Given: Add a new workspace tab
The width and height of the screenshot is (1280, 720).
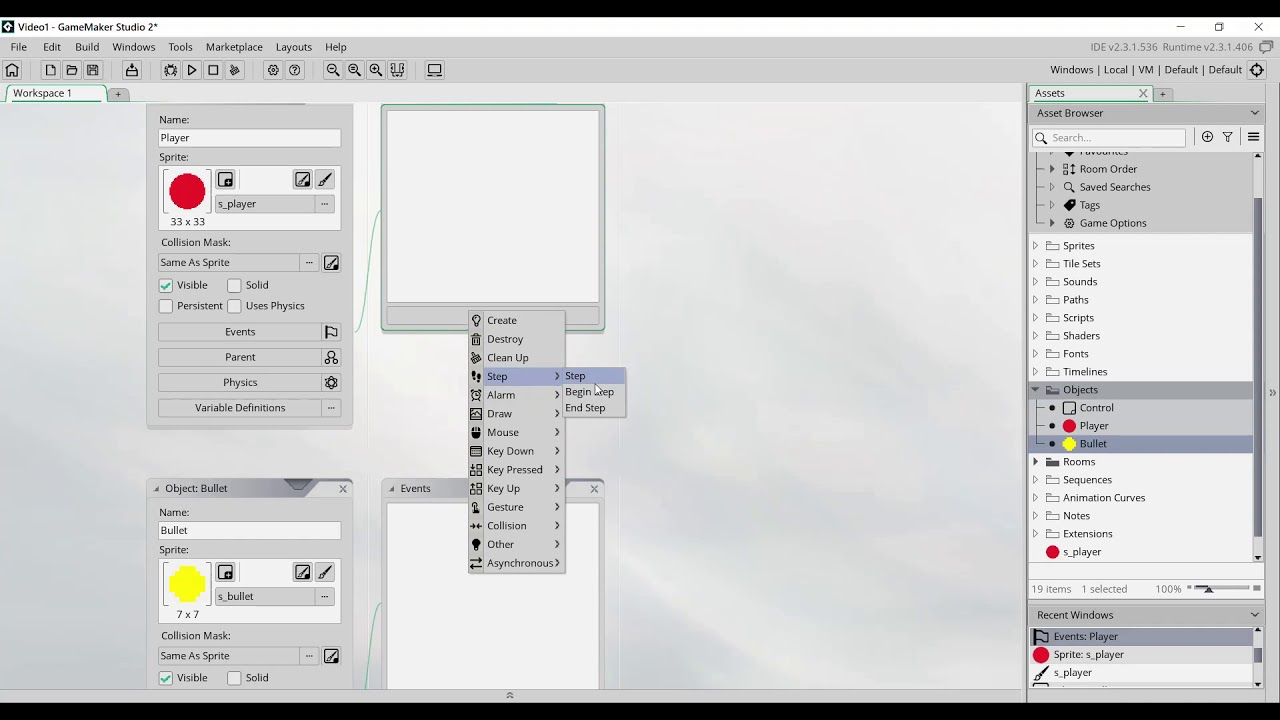Looking at the screenshot, I should pyautogui.click(x=118, y=94).
